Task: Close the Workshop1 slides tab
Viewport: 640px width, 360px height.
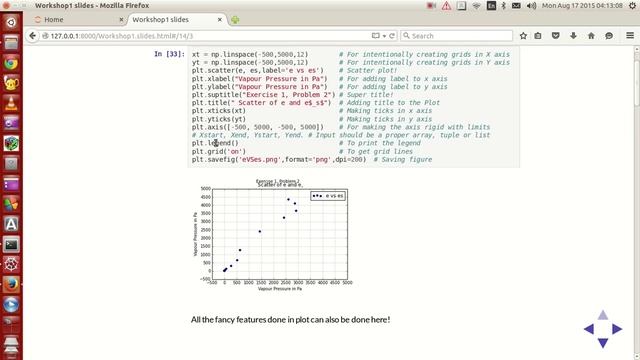Action: (220, 20)
